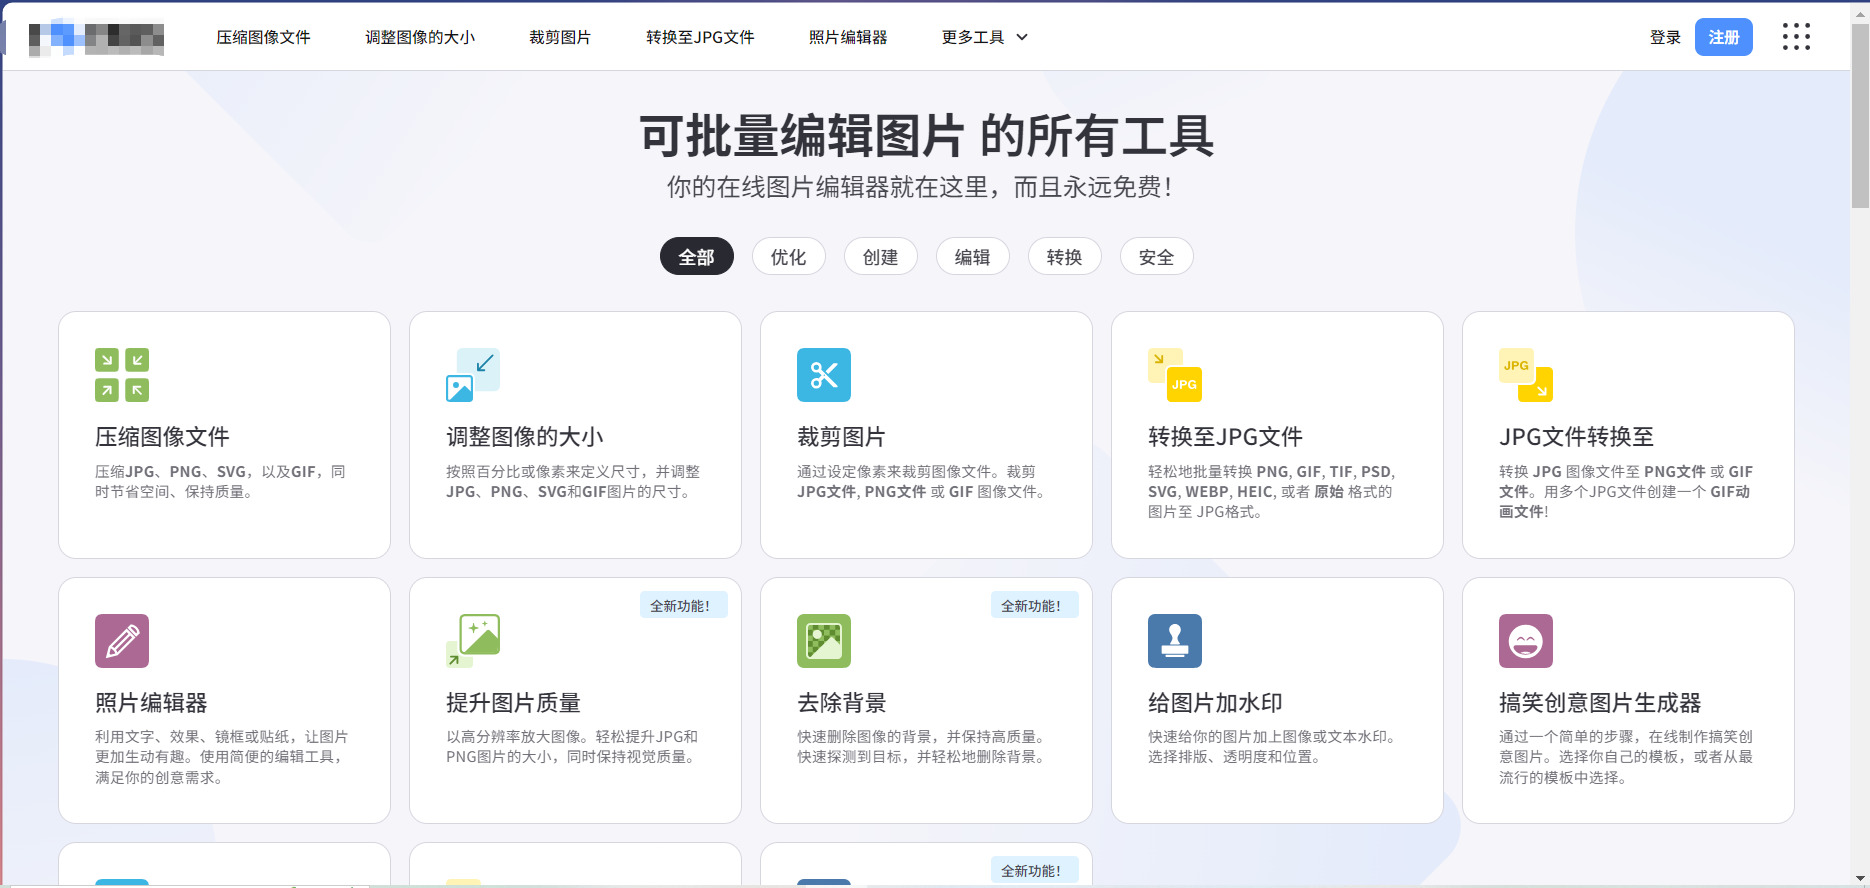
Task: Select the 编辑 filter tab
Action: click(973, 257)
